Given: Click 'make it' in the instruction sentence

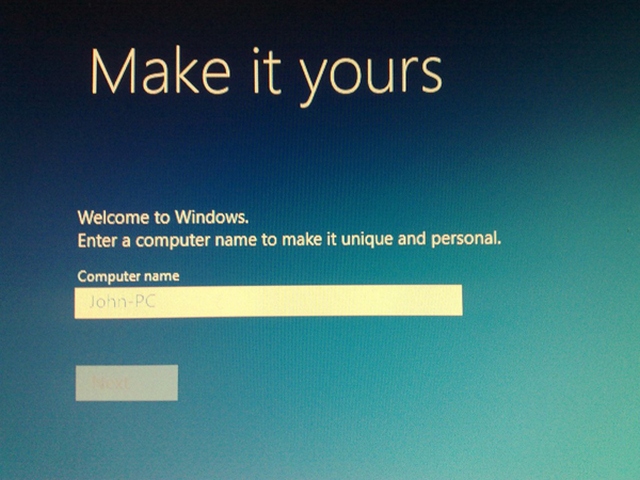Looking at the screenshot, I should coord(336,240).
